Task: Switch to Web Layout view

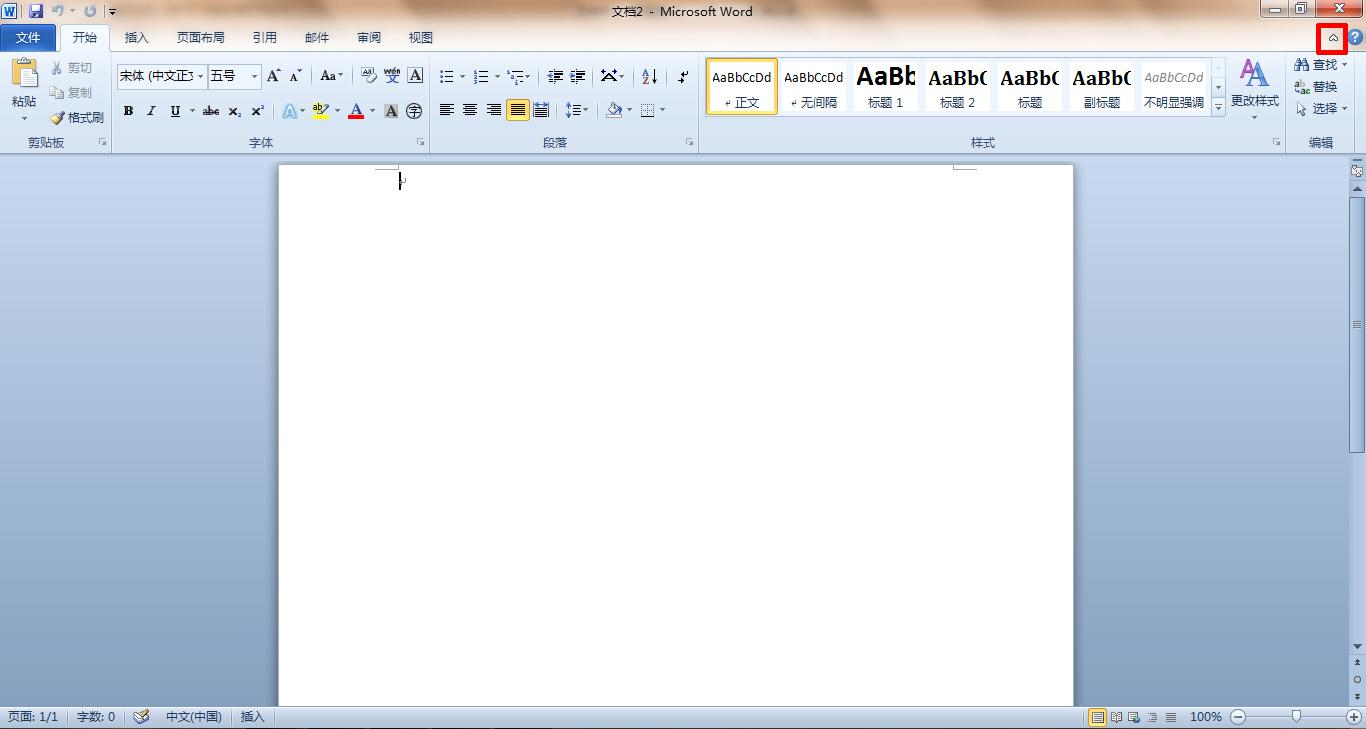Action: pyautogui.click(x=1134, y=717)
